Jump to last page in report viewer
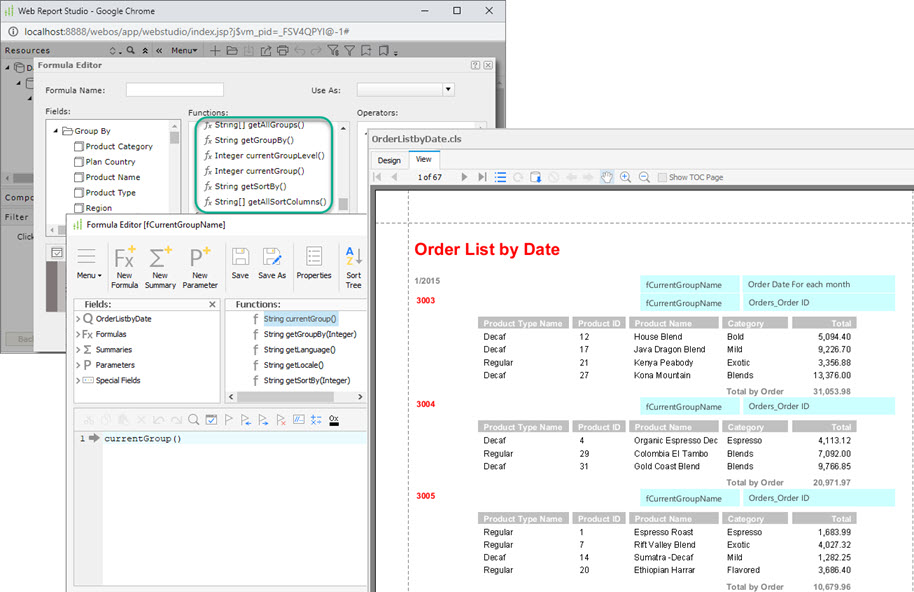 482,177
